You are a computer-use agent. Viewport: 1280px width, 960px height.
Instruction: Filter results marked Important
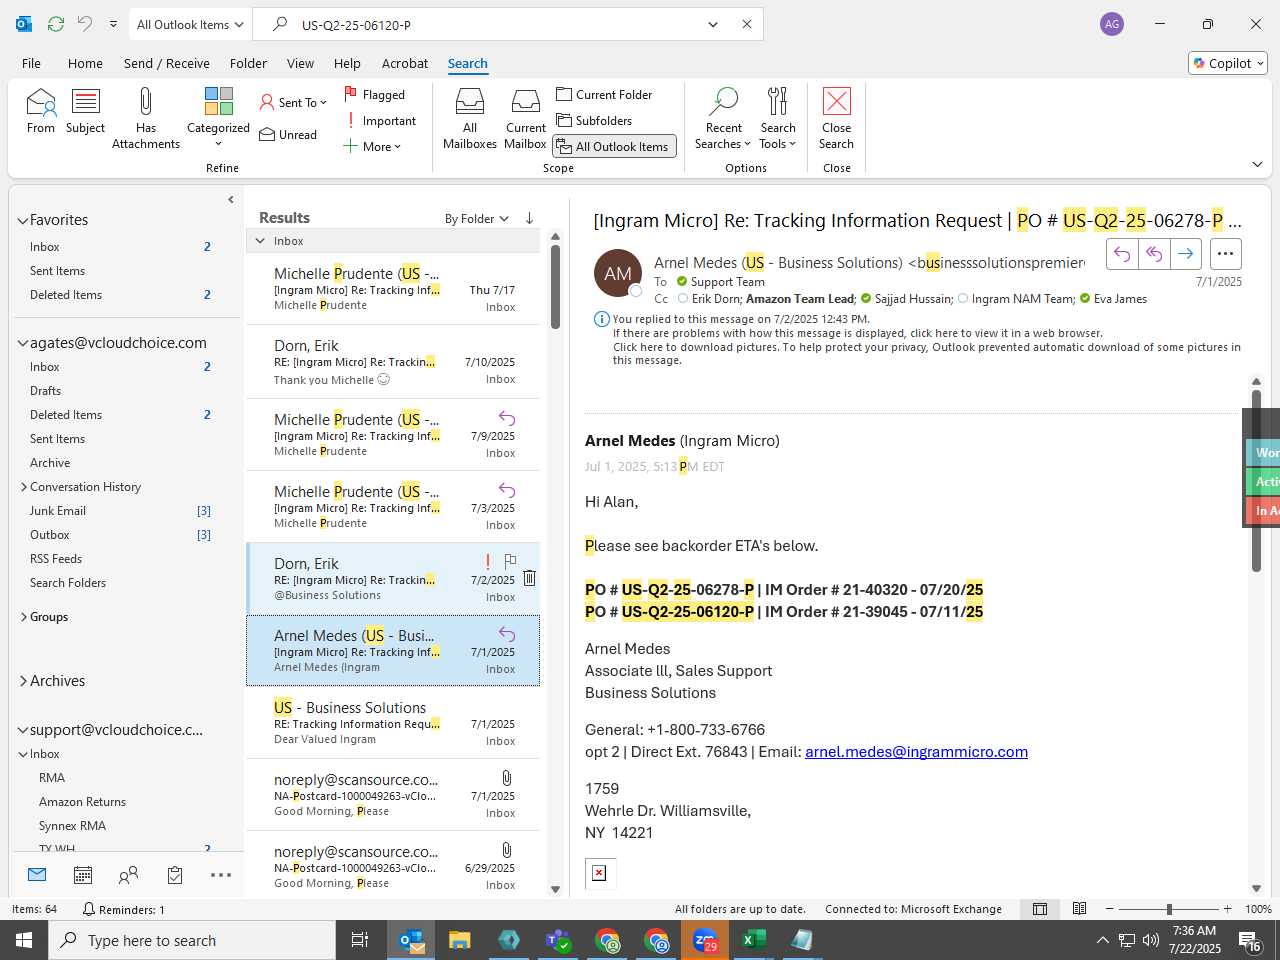coord(380,120)
